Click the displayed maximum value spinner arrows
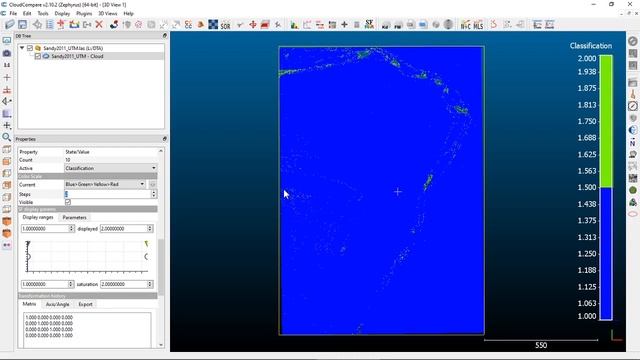 pos(150,229)
